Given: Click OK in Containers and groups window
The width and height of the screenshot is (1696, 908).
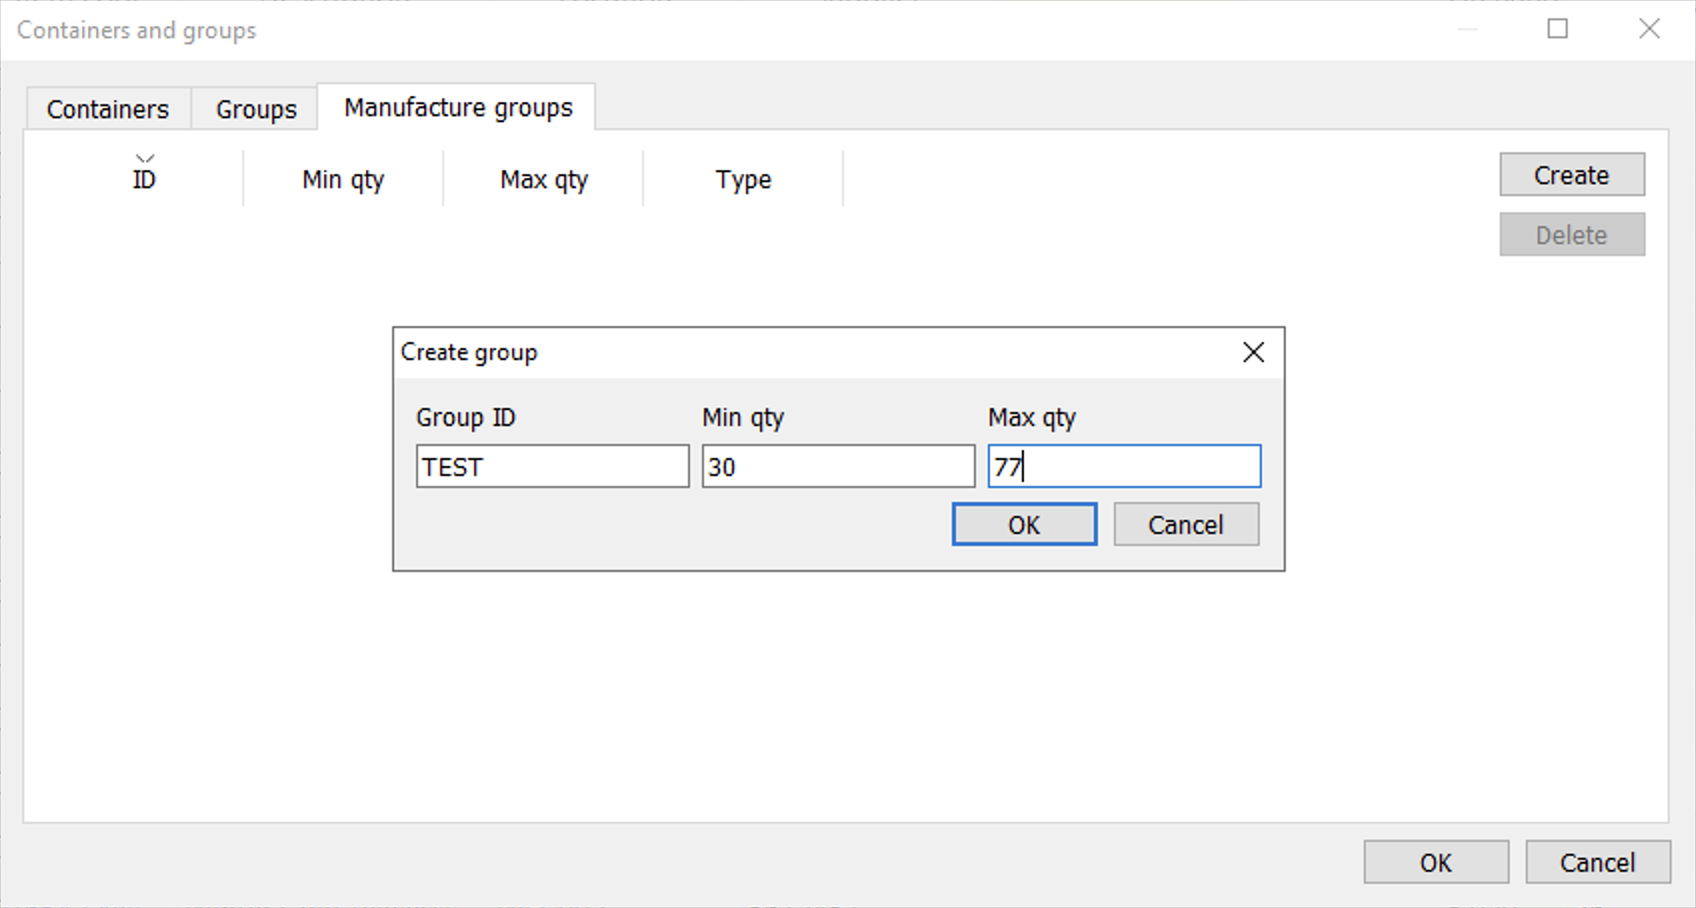Looking at the screenshot, I should [1436, 862].
